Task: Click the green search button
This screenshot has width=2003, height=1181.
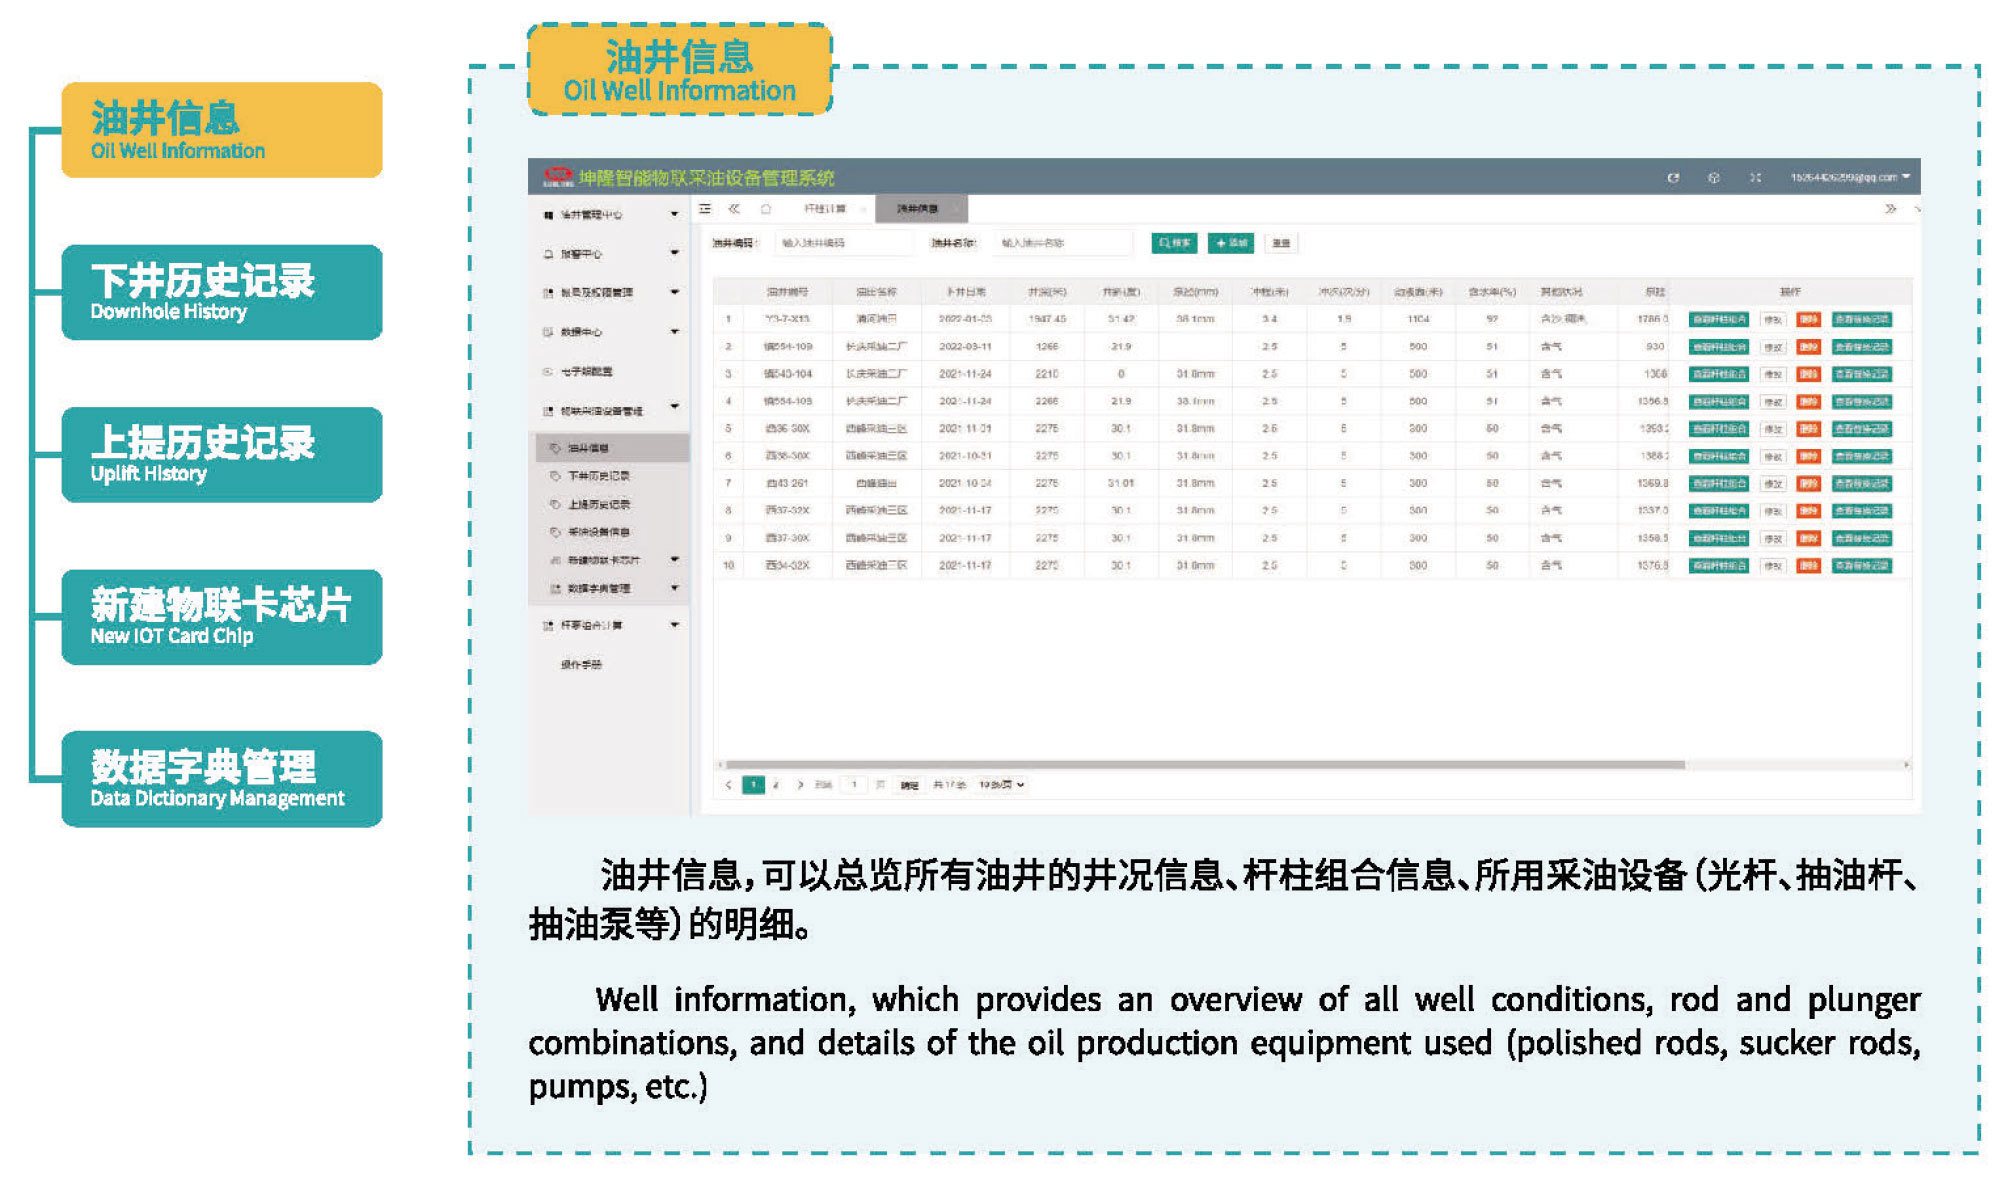Action: [1174, 243]
